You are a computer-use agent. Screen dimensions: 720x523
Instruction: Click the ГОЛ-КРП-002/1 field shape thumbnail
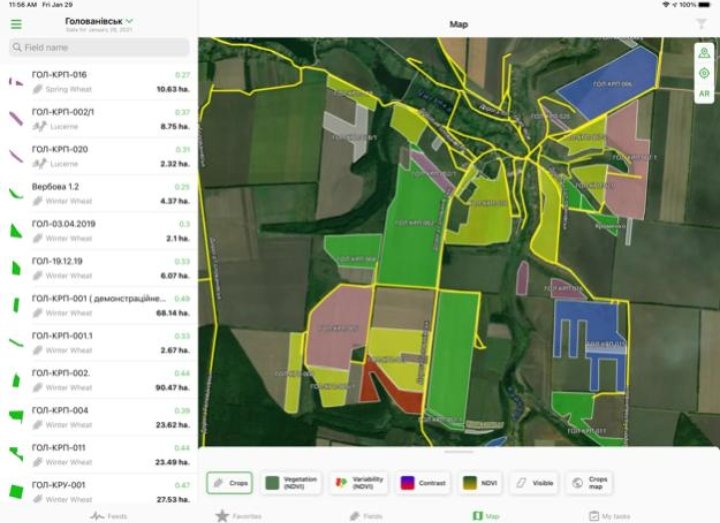16,118
